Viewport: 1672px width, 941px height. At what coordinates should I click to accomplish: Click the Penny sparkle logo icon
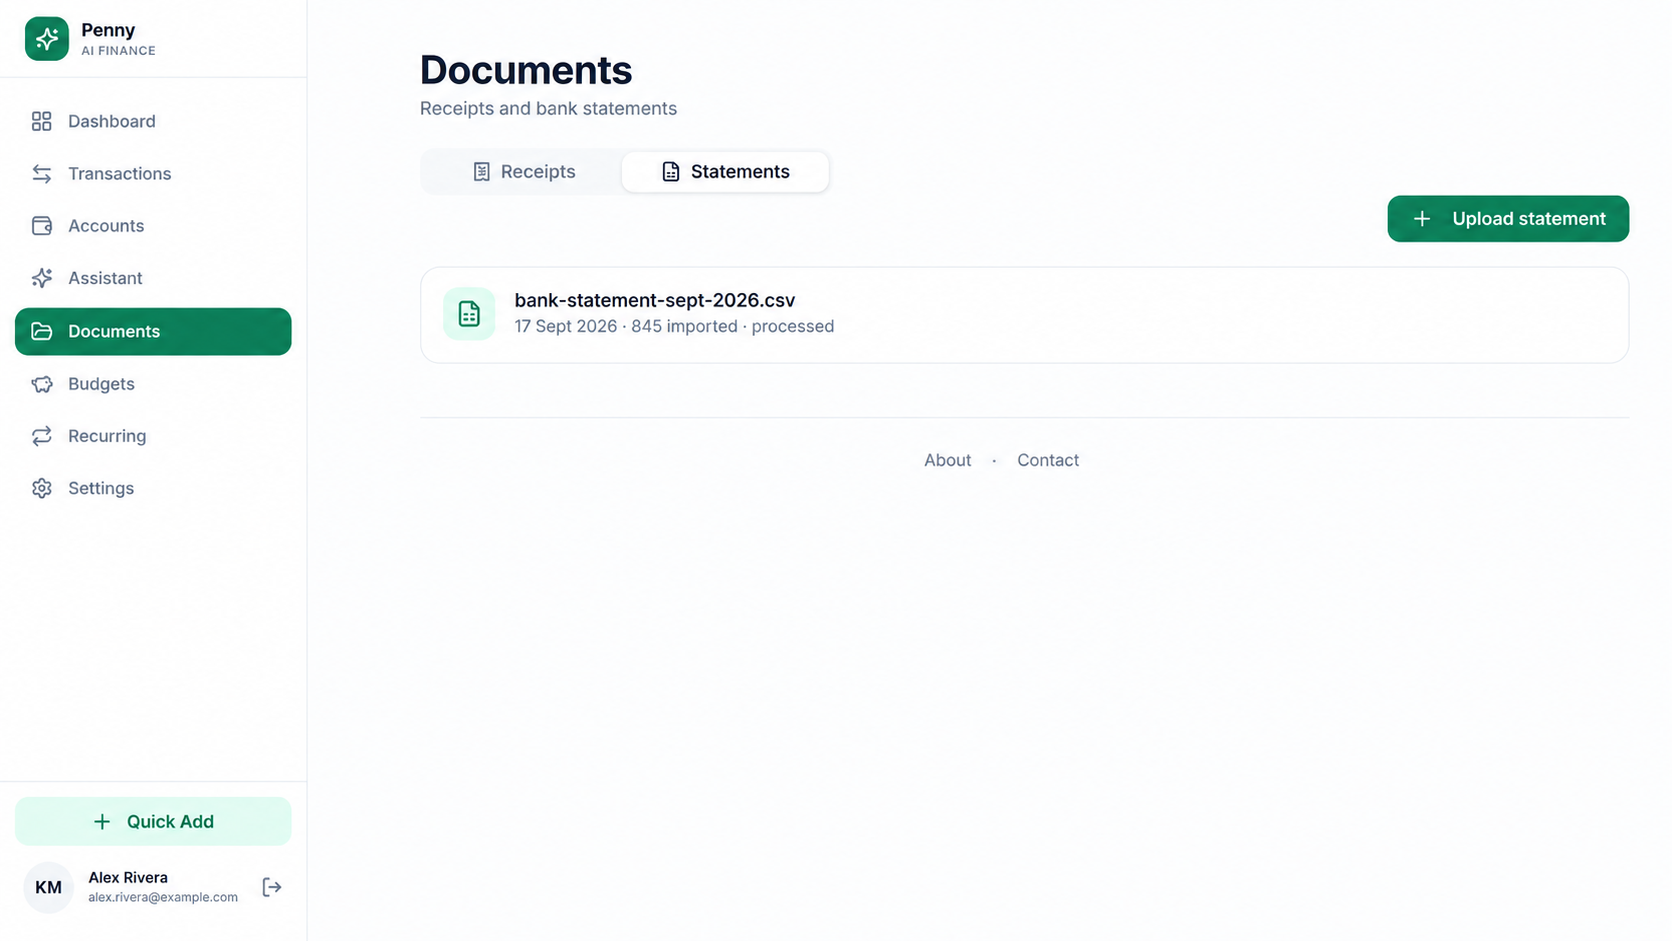(x=47, y=39)
